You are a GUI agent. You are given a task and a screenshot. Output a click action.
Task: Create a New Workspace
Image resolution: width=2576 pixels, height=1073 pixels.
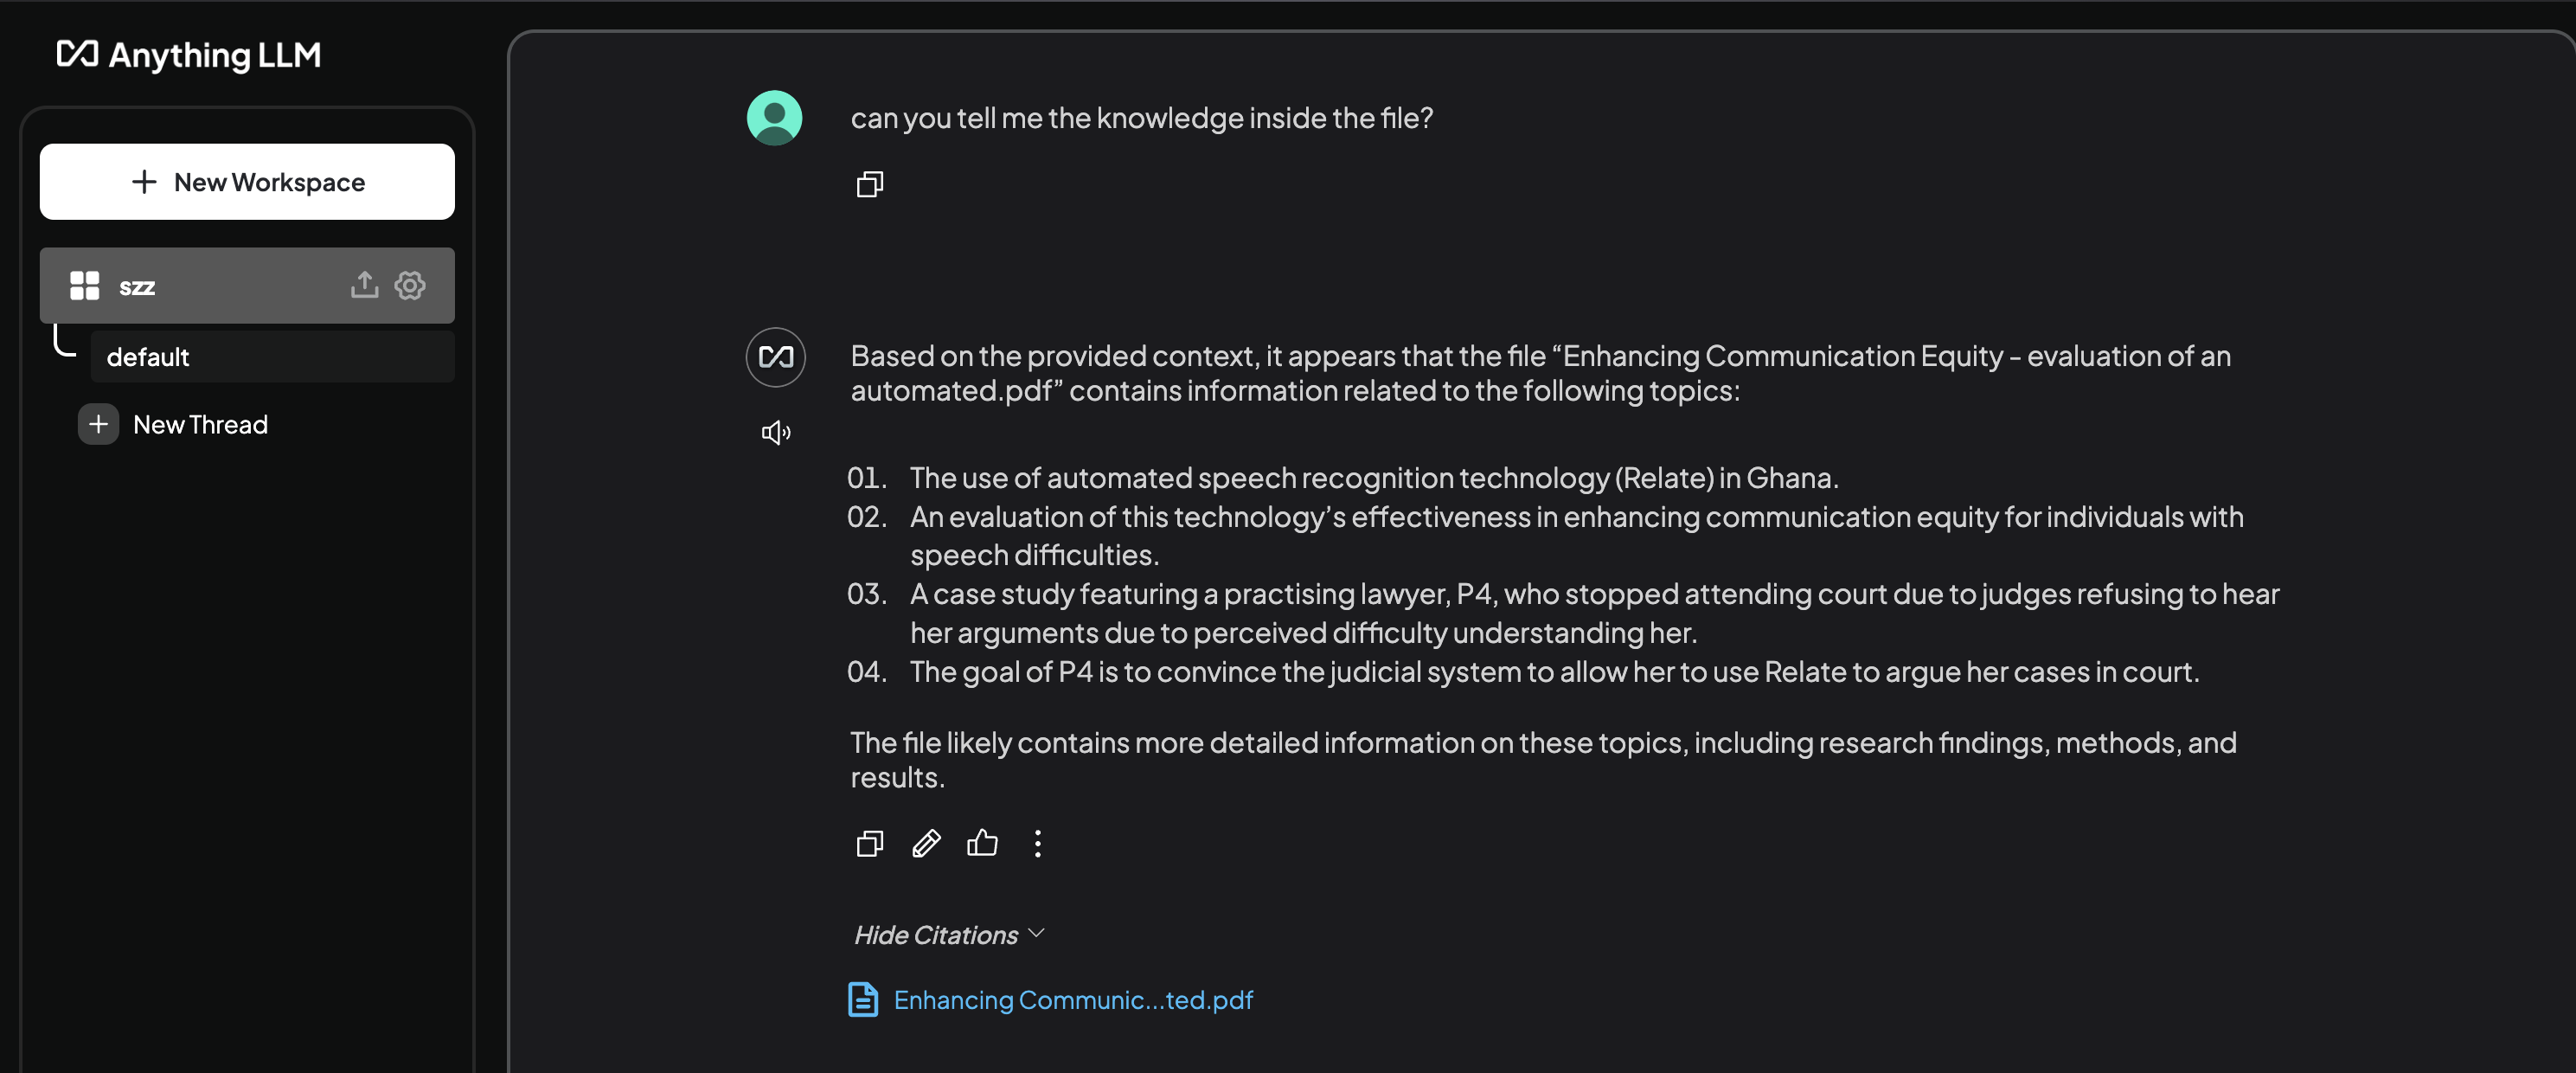click(247, 182)
